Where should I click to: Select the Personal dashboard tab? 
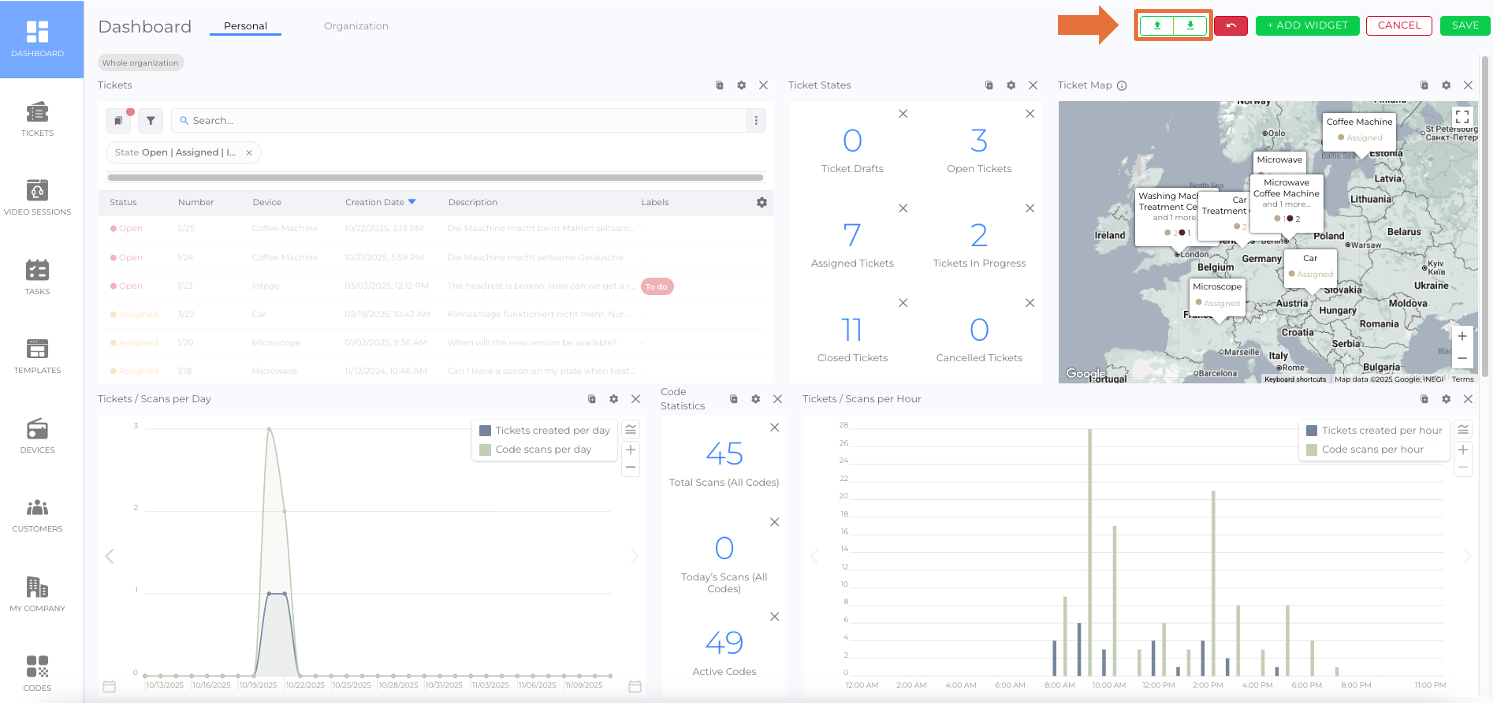coord(245,26)
